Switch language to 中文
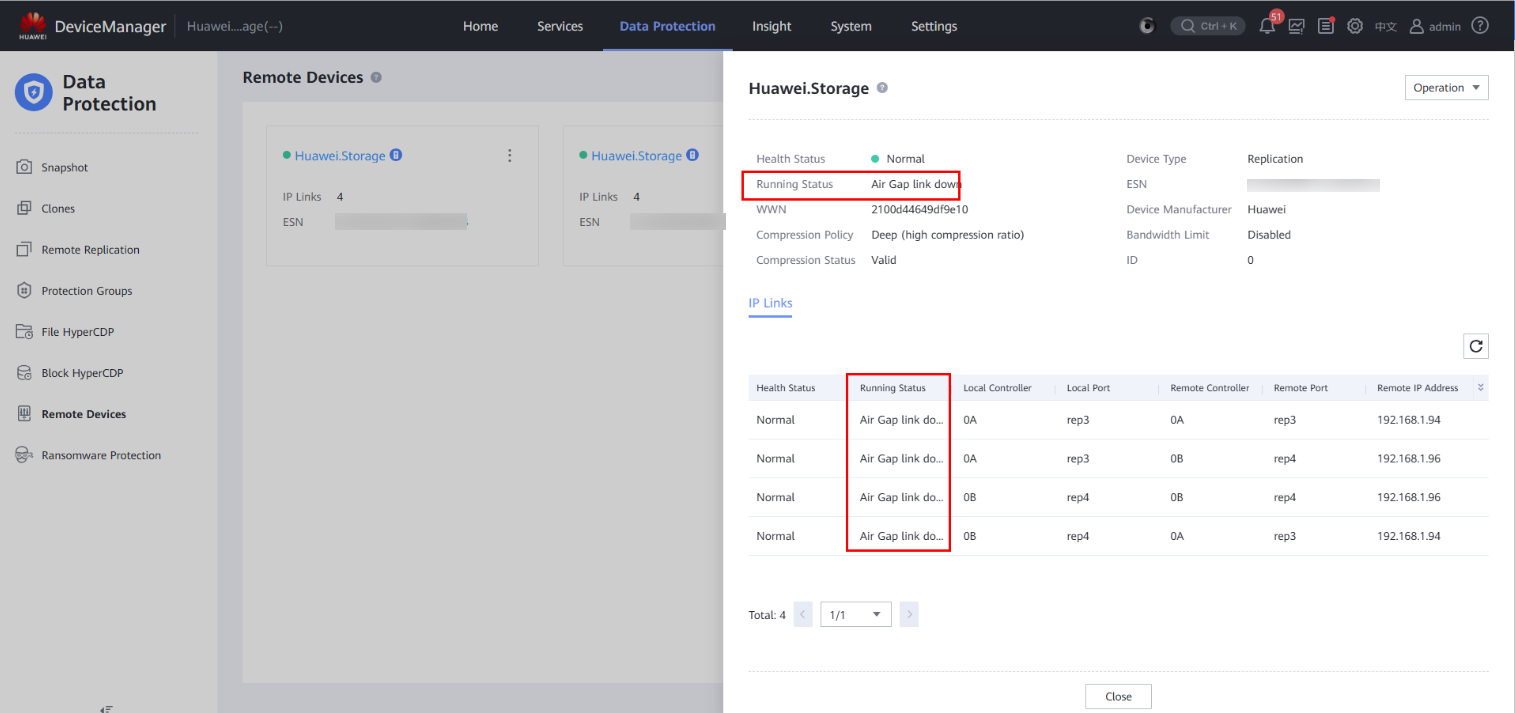Viewport: 1515px width, 713px height. point(1385,27)
